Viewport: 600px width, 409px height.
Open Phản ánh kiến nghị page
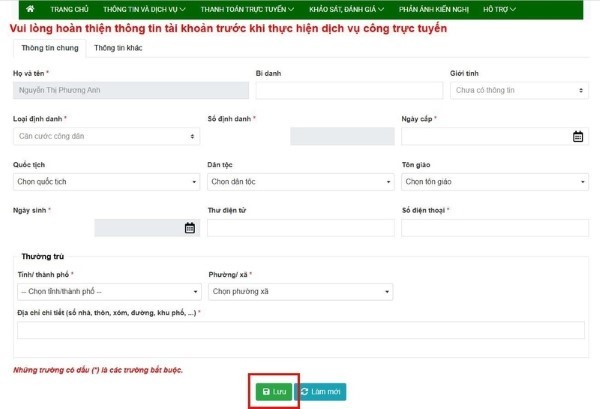click(x=434, y=9)
